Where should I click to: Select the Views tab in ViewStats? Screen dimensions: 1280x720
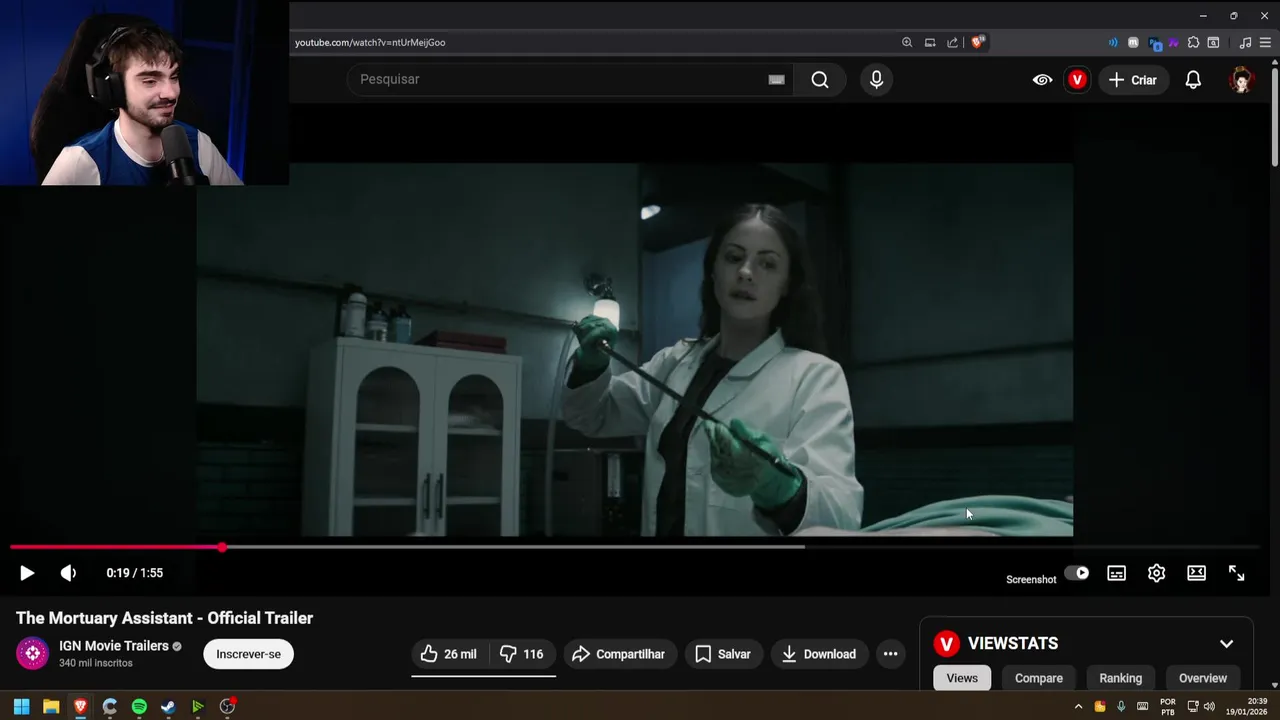[962, 678]
